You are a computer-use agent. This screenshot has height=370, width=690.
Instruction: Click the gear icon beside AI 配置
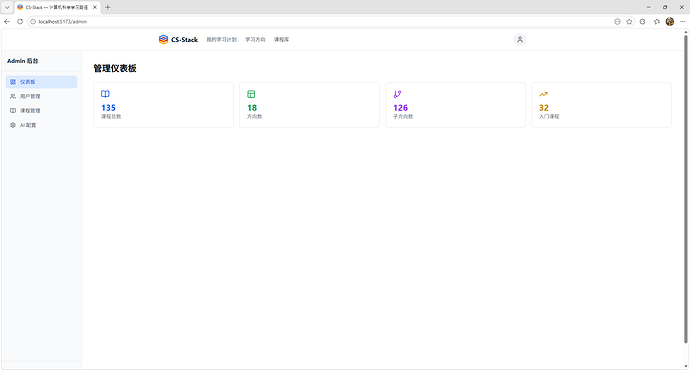point(13,125)
